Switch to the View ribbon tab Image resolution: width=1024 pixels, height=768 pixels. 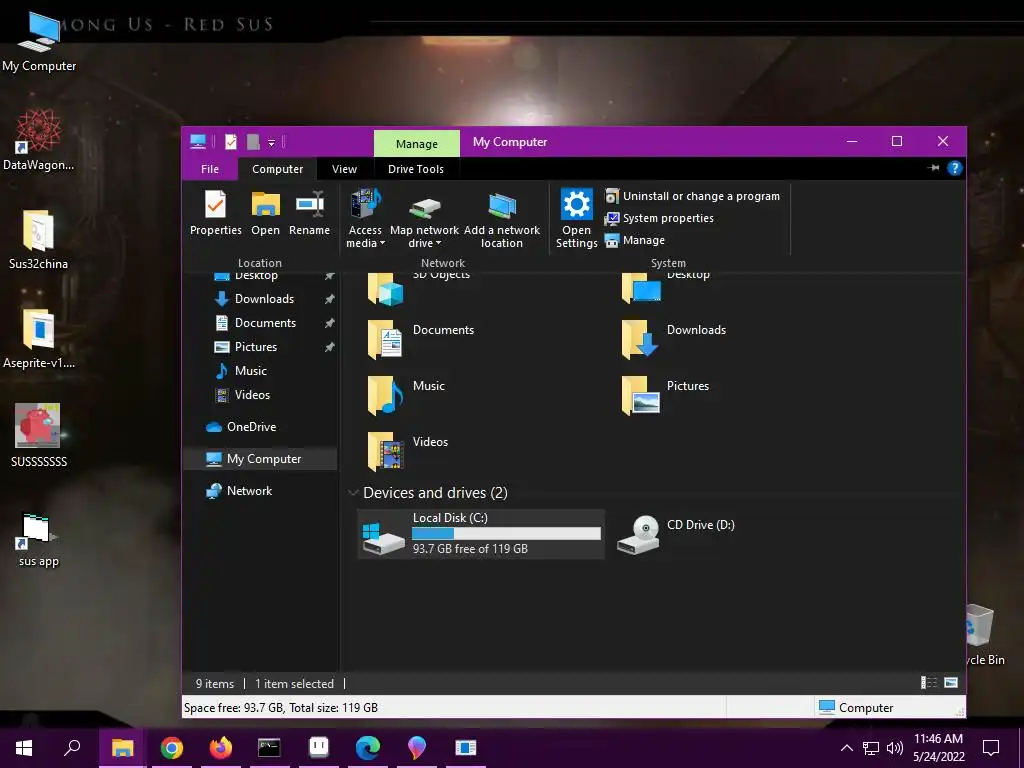344,169
